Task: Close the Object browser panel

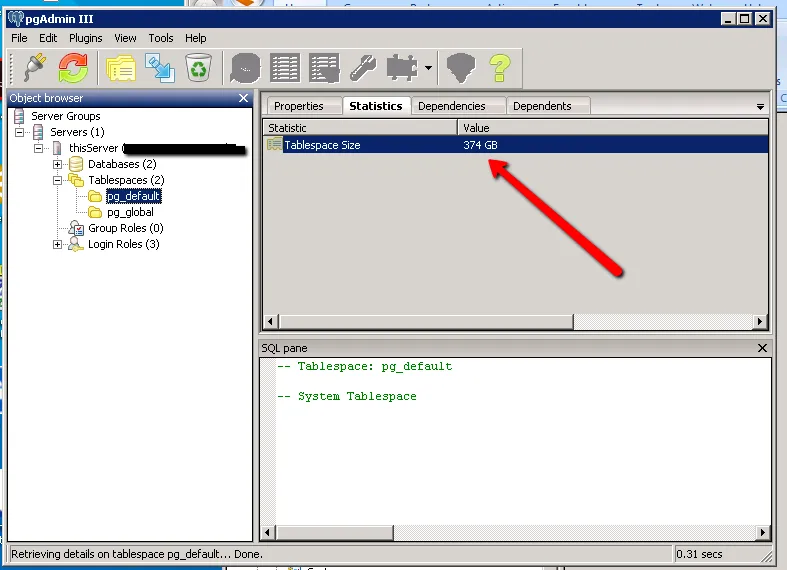Action: click(243, 98)
